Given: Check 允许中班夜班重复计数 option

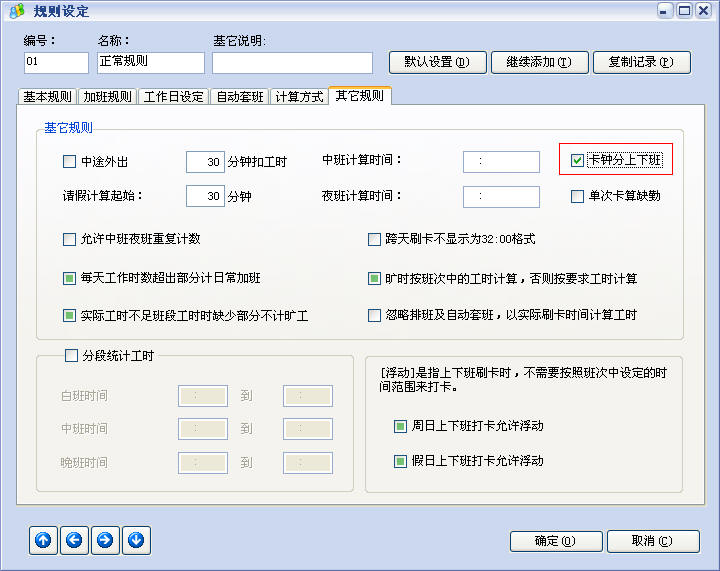Looking at the screenshot, I should pyautogui.click(x=70, y=240).
